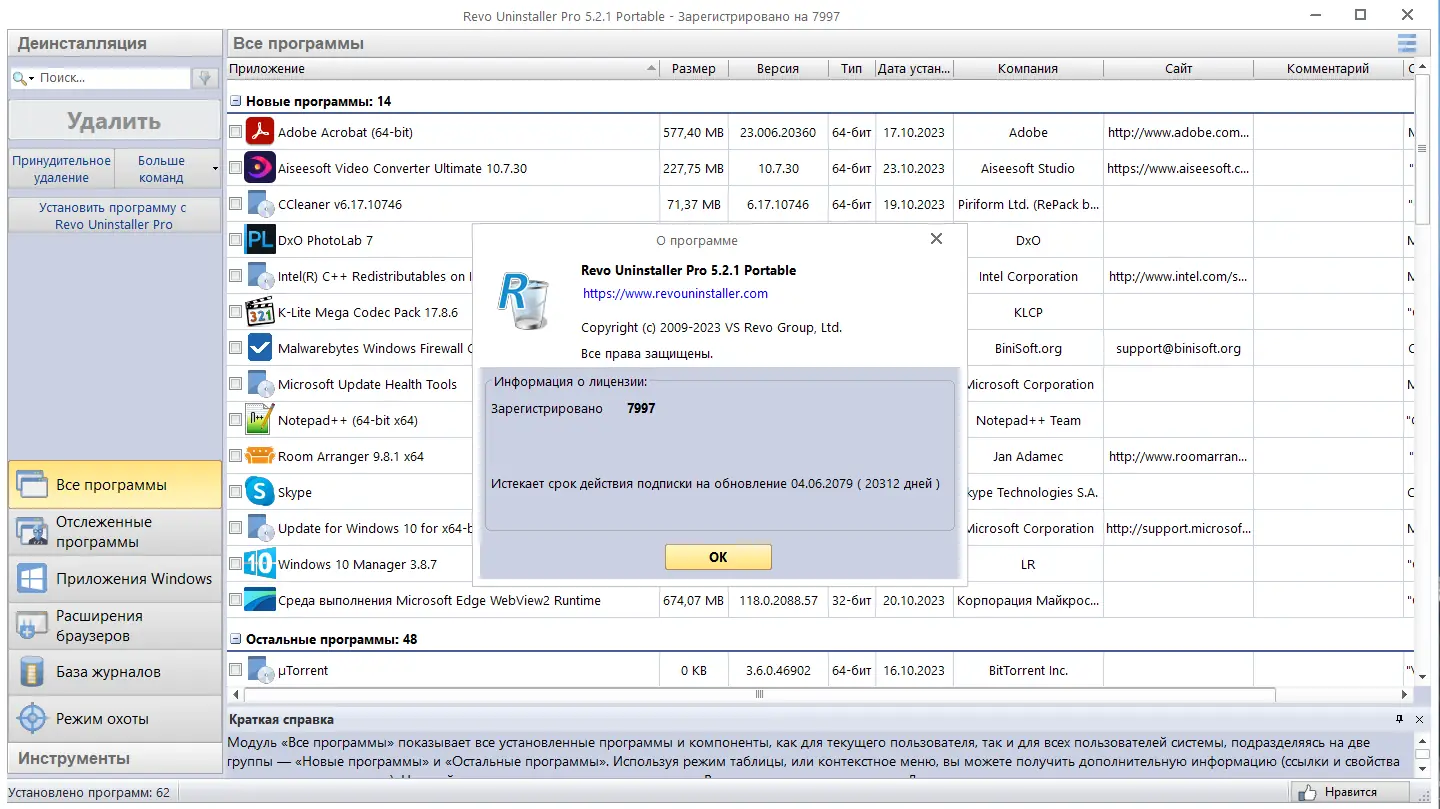Open Отслеженные программы in the sidebar
The height and width of the screenshot is (809, 1440).
click(115, 532)
